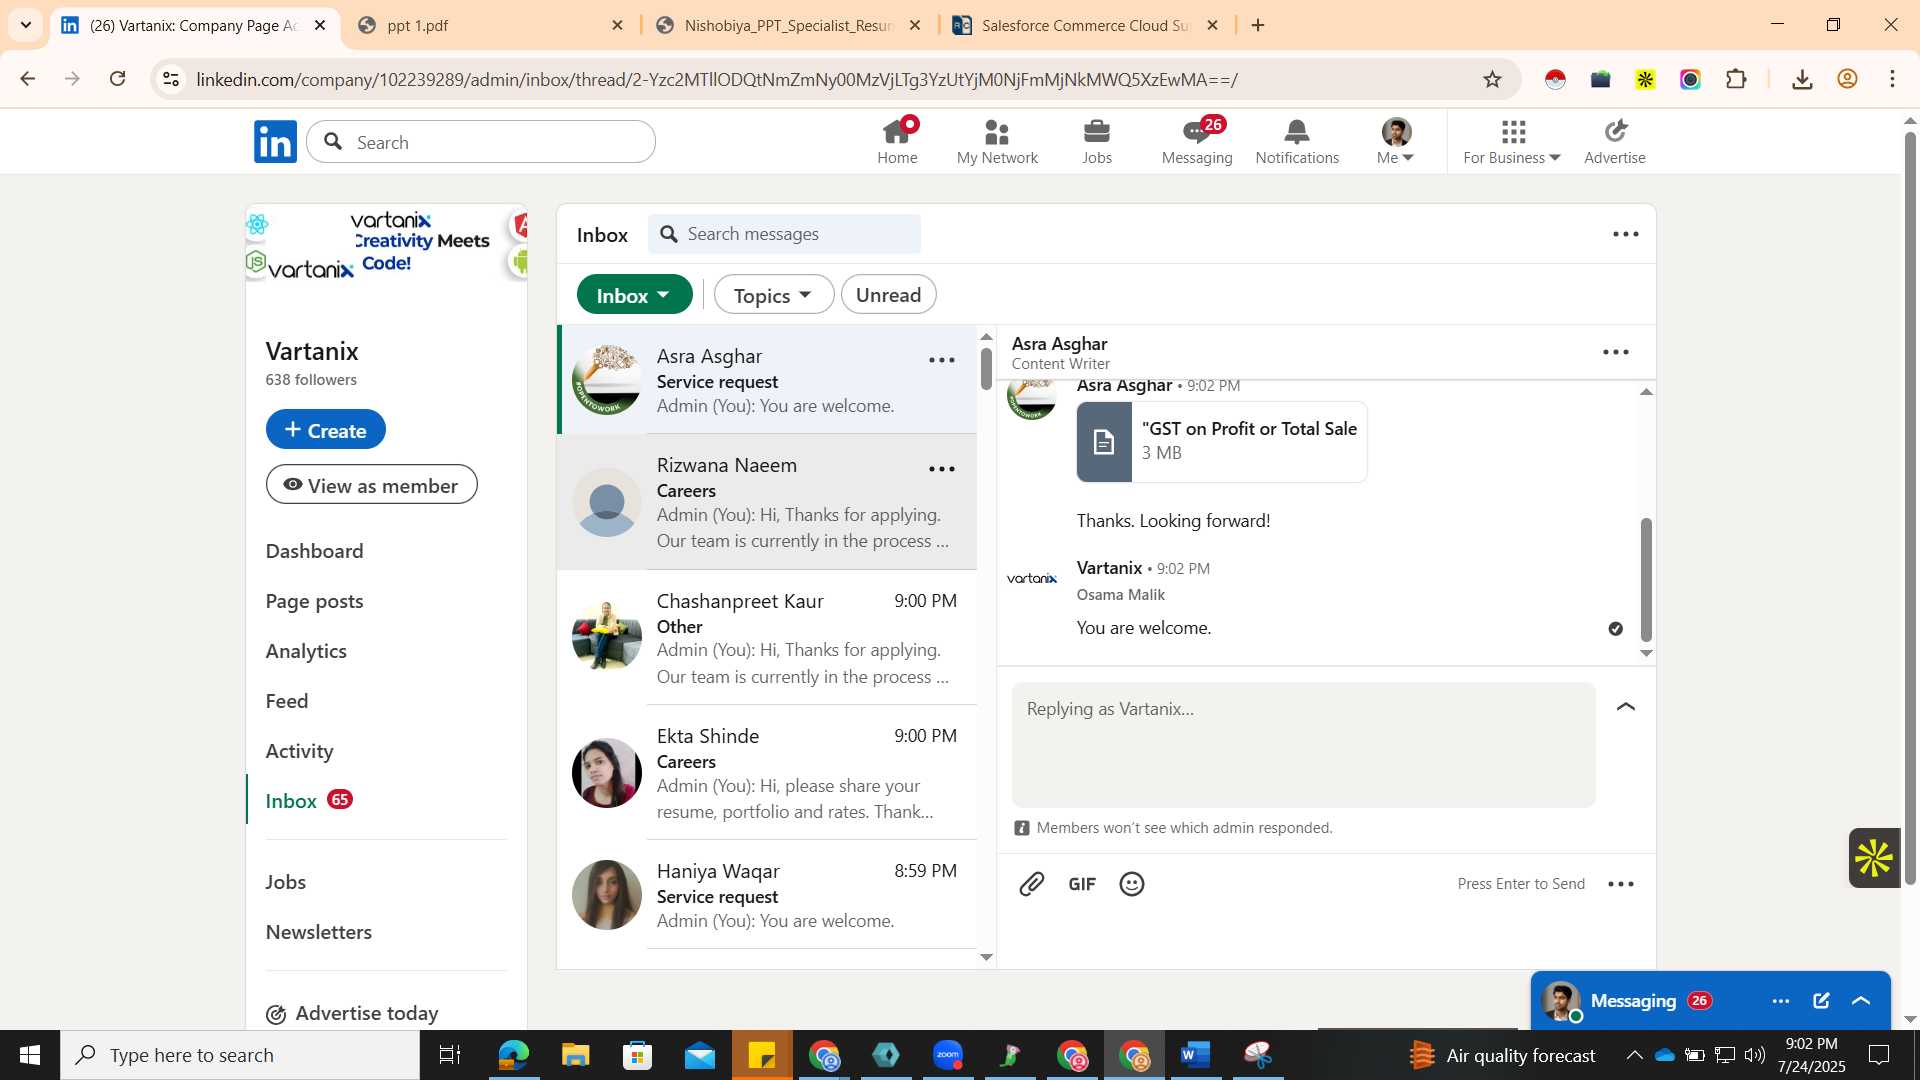
Task: Open new browser tab
Action: click(1258, 25)
